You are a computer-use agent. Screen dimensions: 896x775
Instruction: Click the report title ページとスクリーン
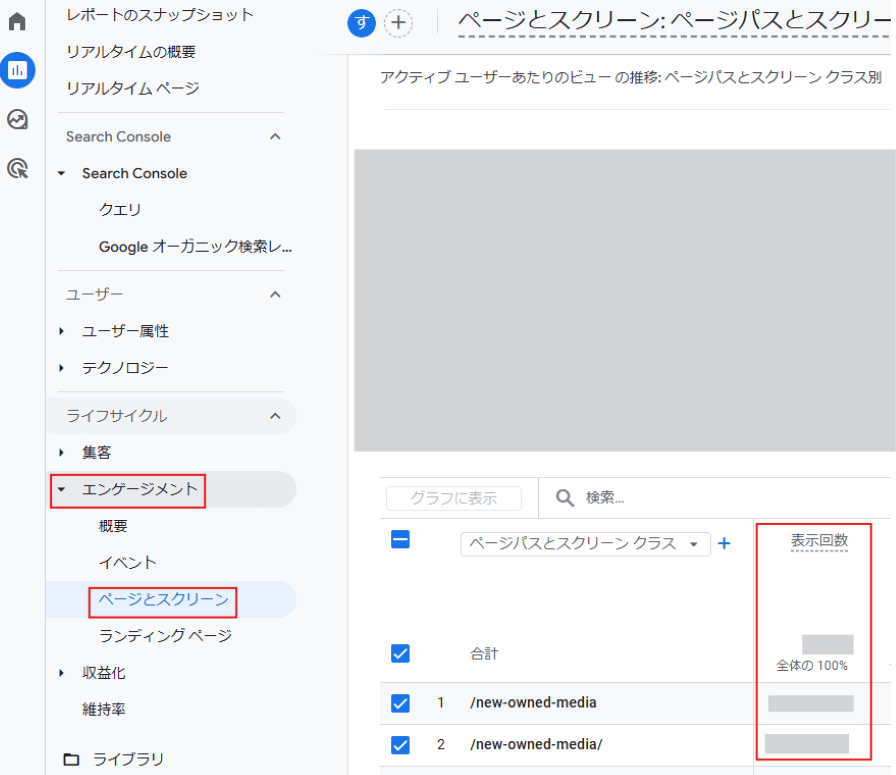(674, 21)
